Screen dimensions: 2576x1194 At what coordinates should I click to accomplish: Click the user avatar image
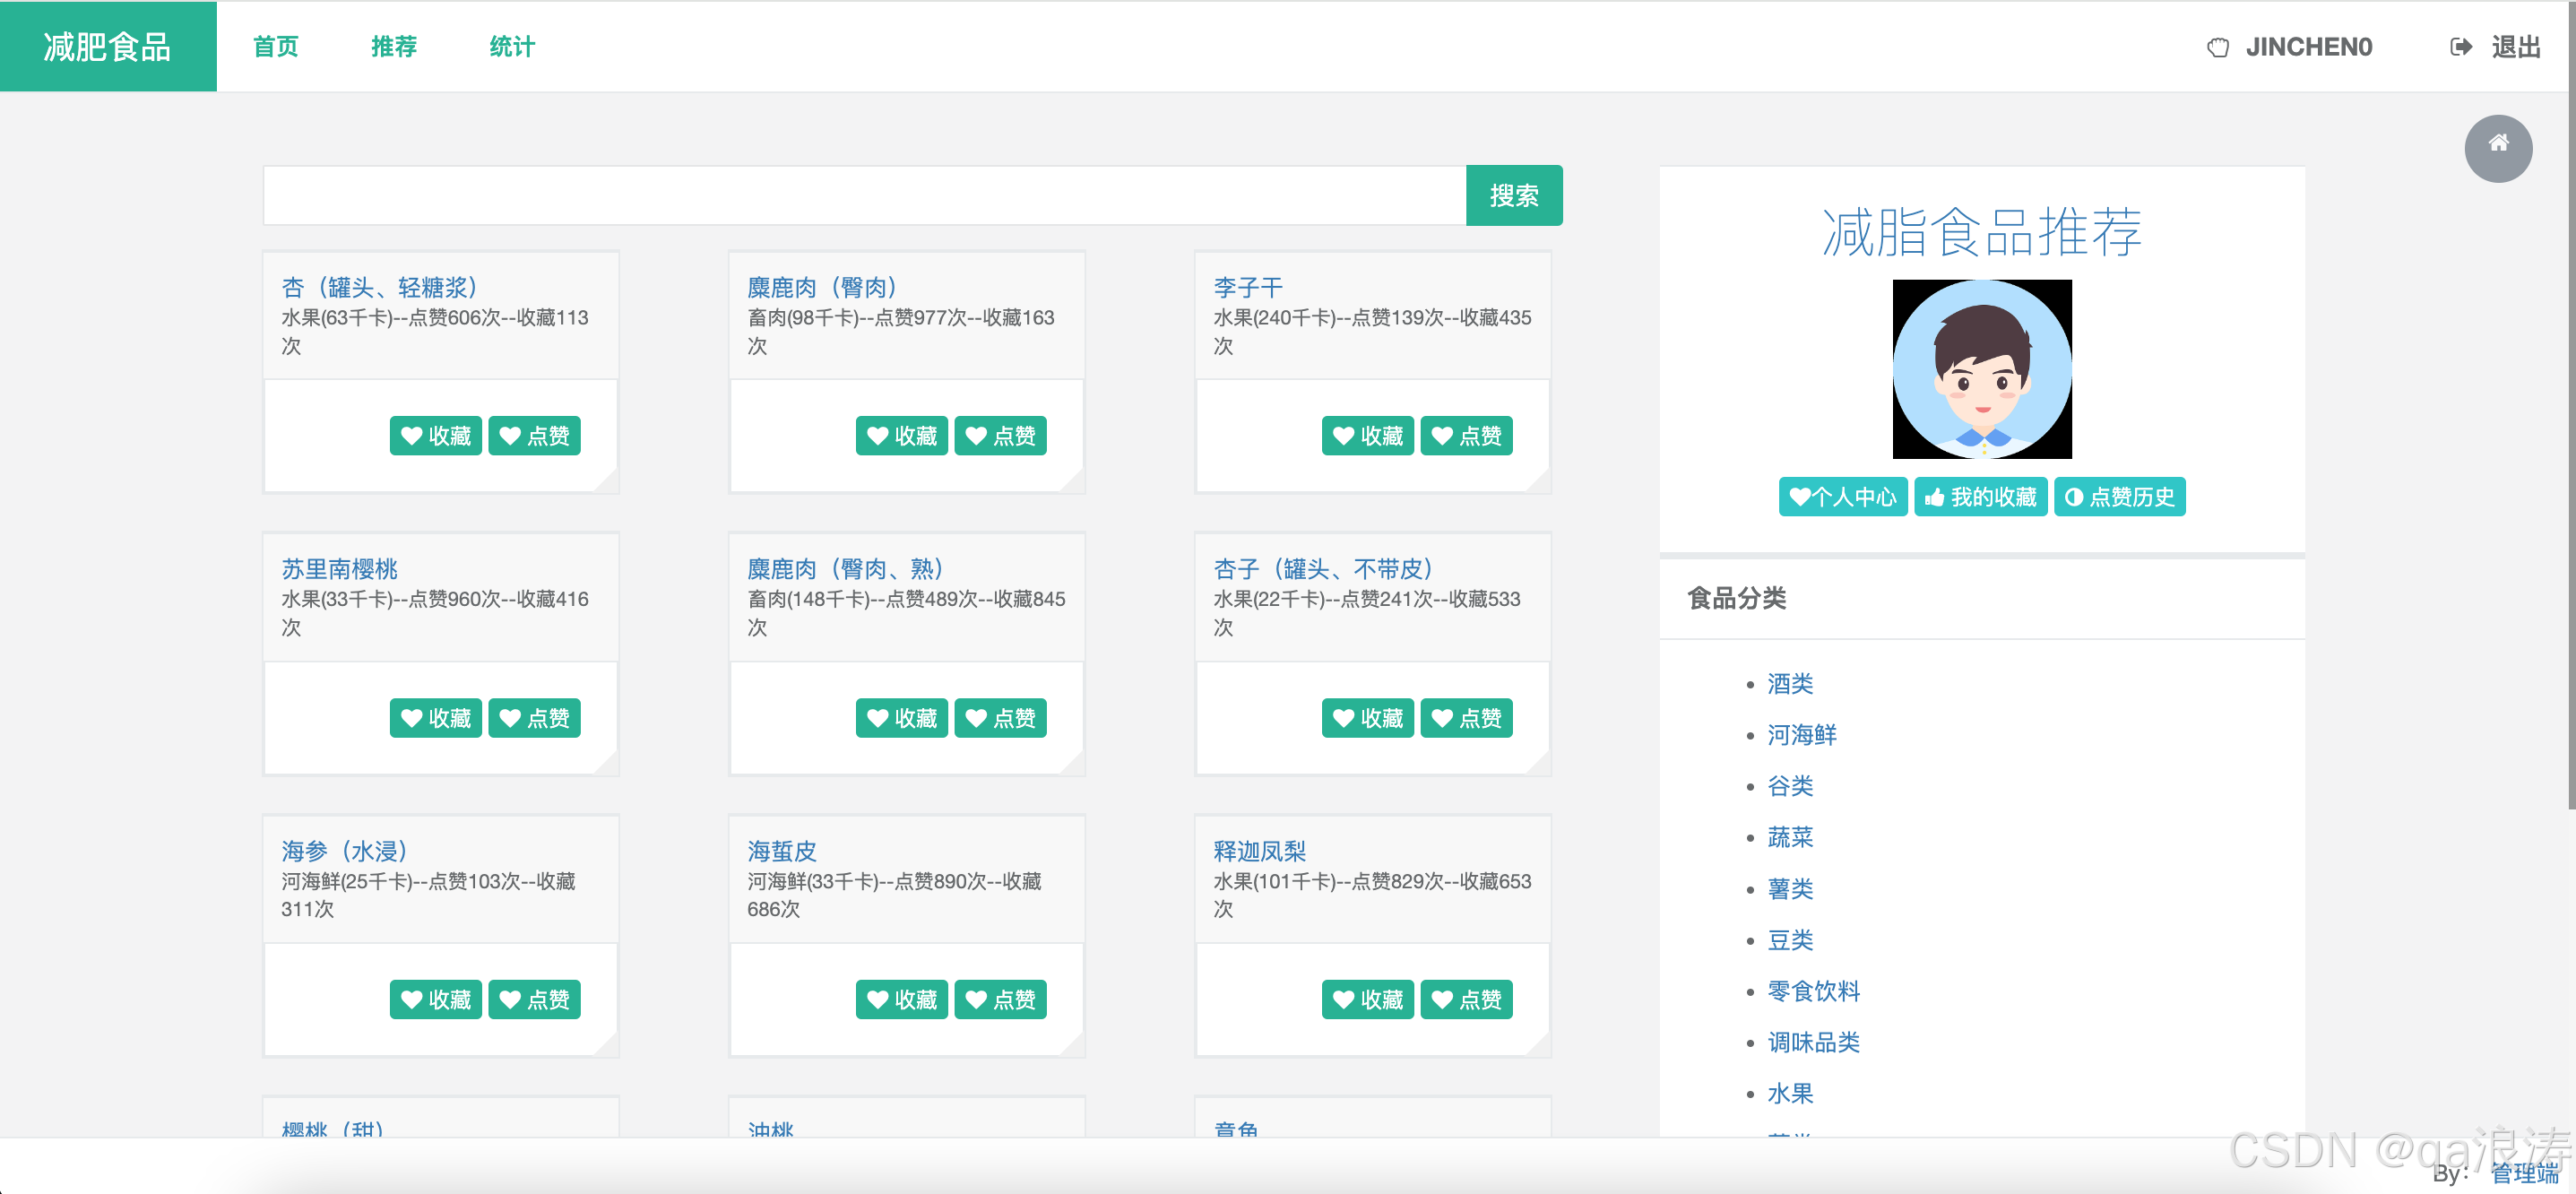[x=1981, y=369]
